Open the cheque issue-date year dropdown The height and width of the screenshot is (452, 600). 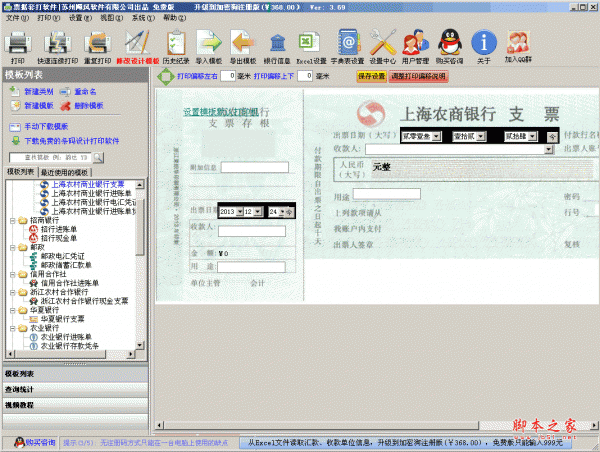tap(437, 136)
